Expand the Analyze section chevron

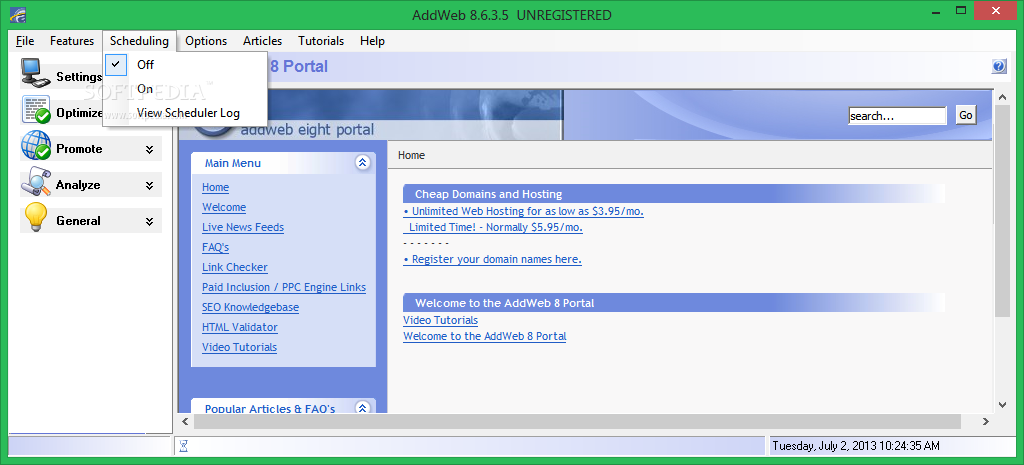click(150, 185)
